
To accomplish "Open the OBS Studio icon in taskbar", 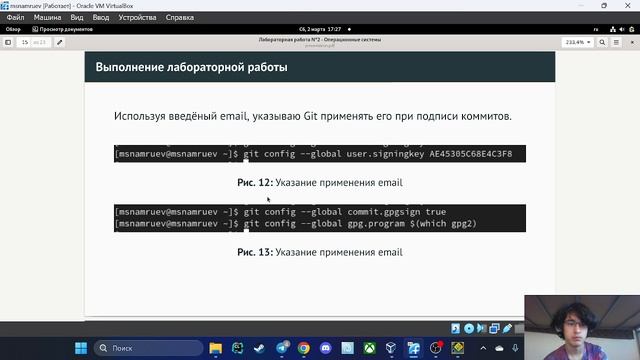I will click(436, 348).
